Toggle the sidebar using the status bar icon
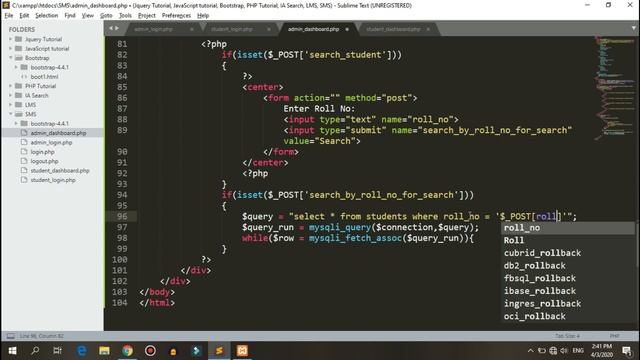 [11, 336]
